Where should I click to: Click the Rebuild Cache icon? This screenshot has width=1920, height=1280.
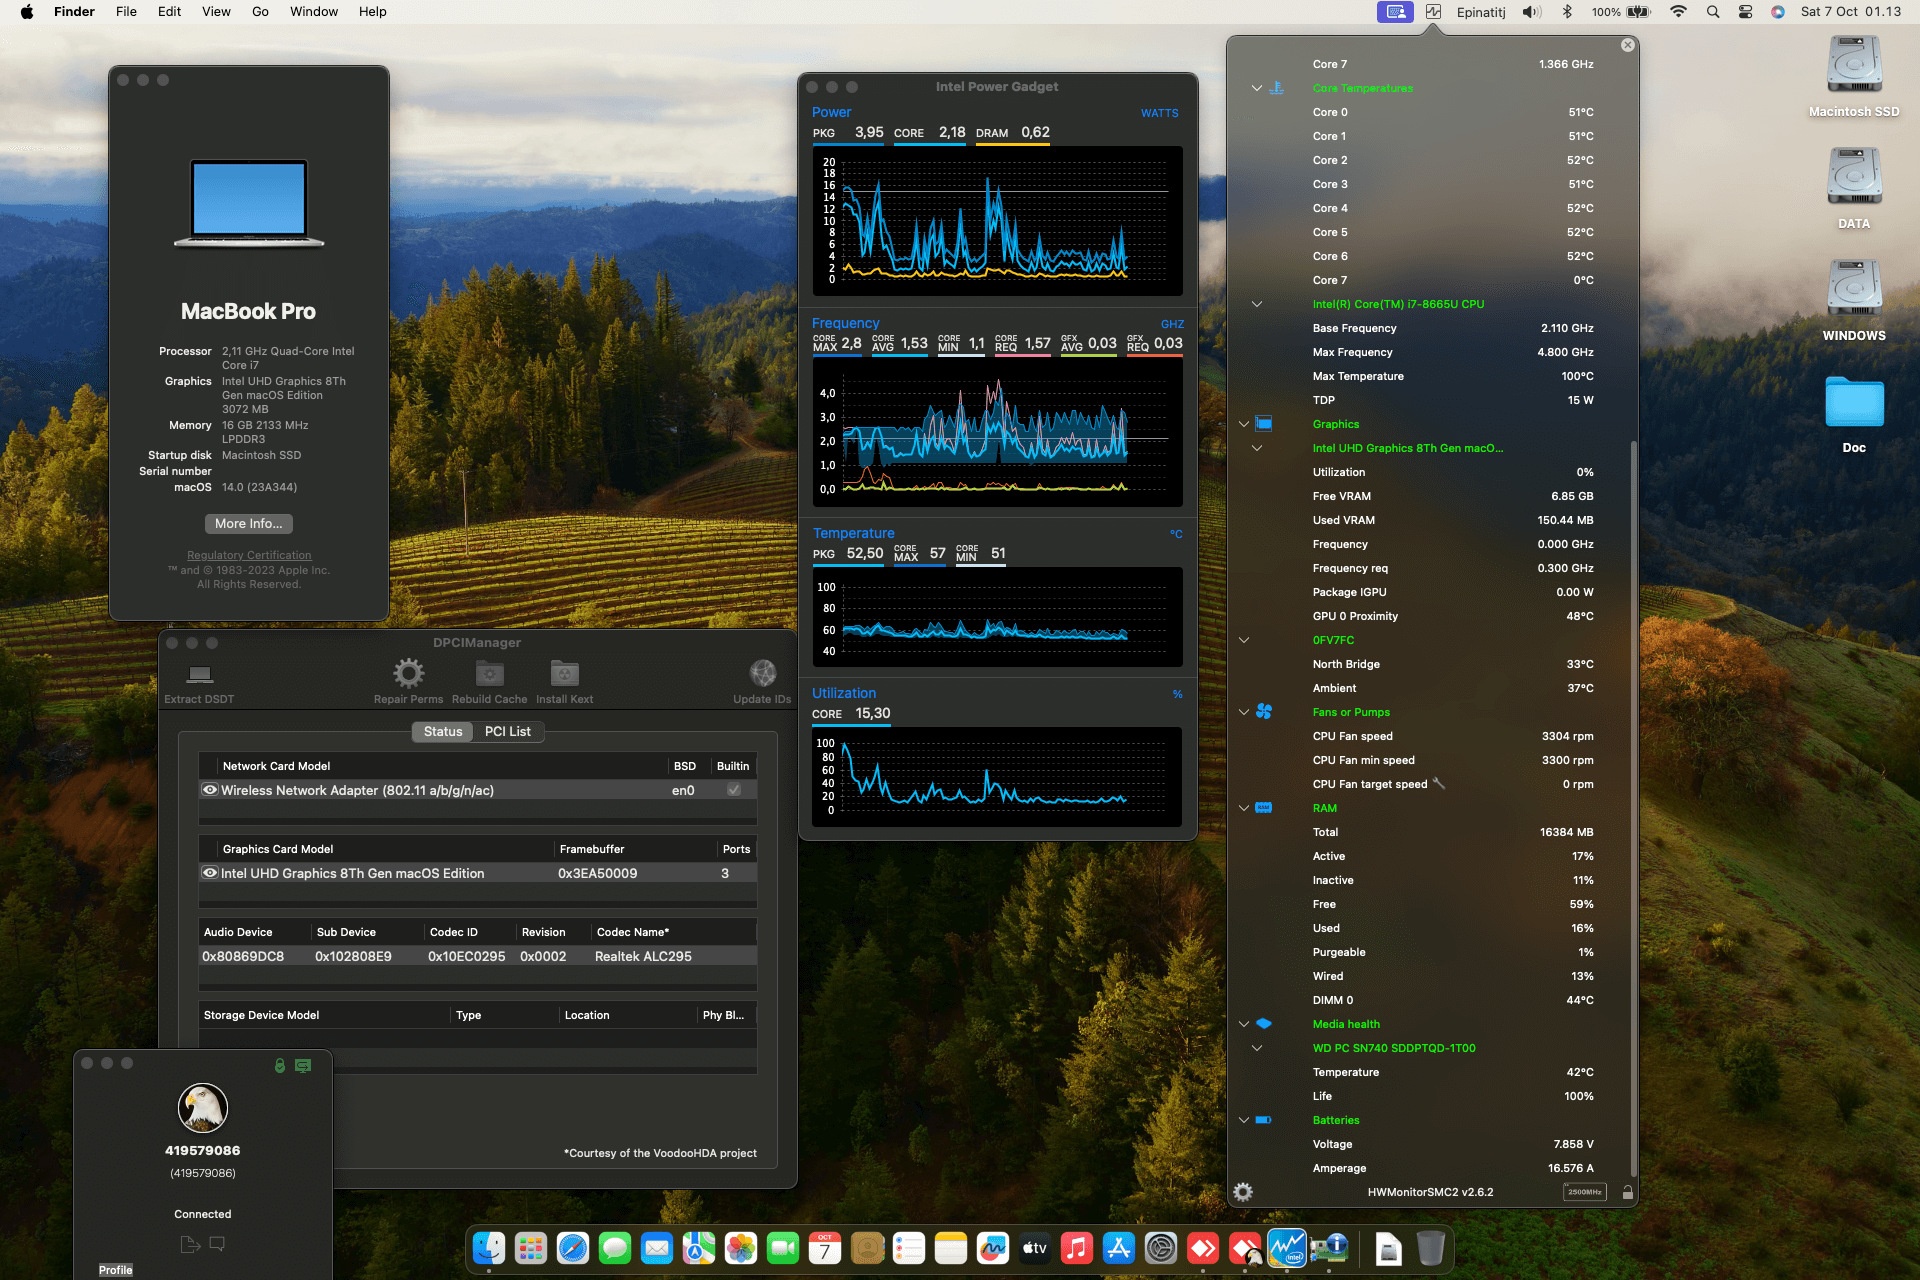click(x=489, y=673)
